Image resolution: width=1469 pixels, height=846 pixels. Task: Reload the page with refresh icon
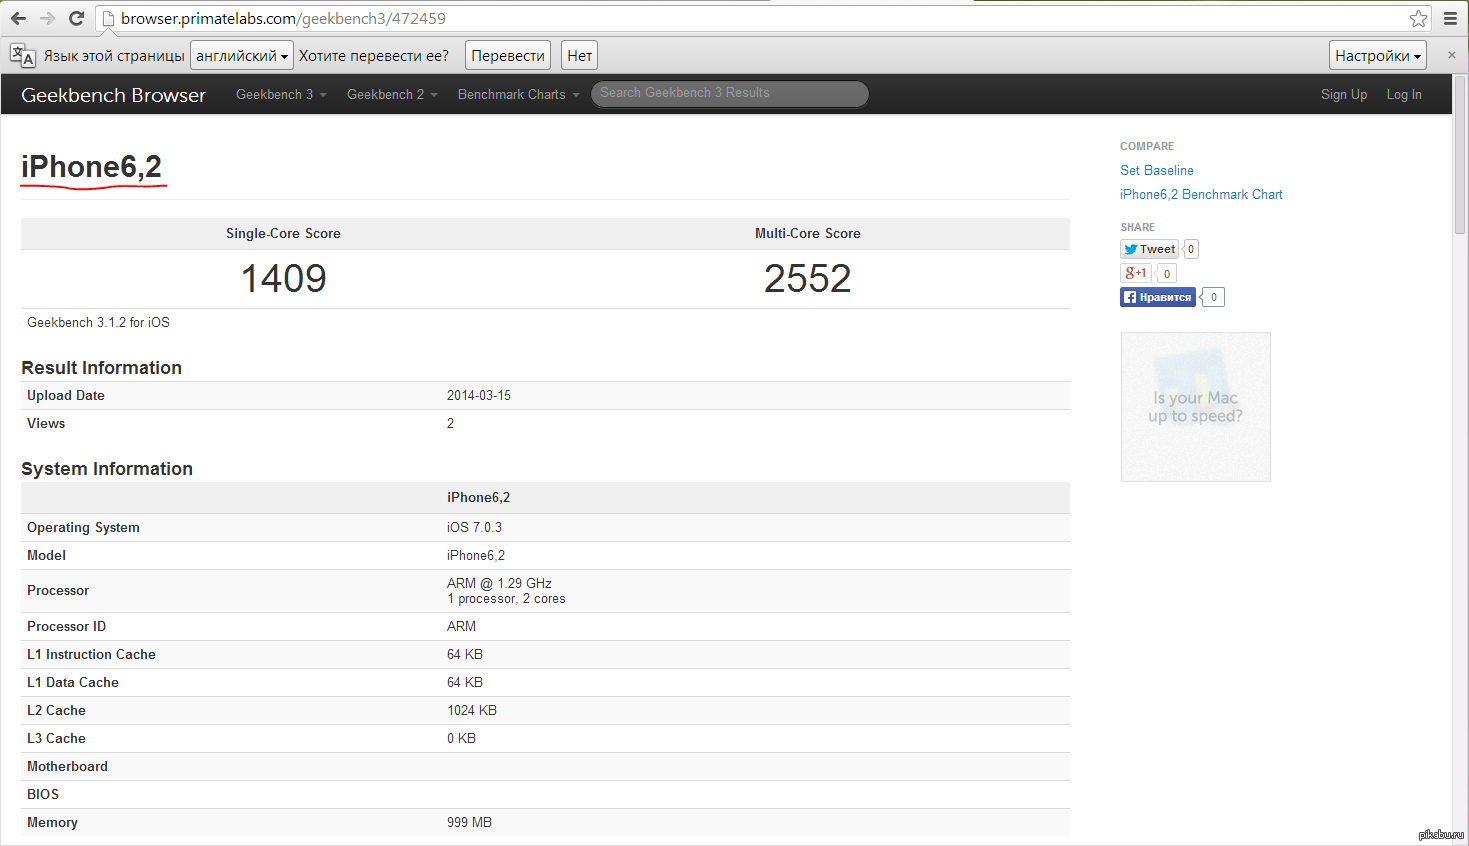76,18
